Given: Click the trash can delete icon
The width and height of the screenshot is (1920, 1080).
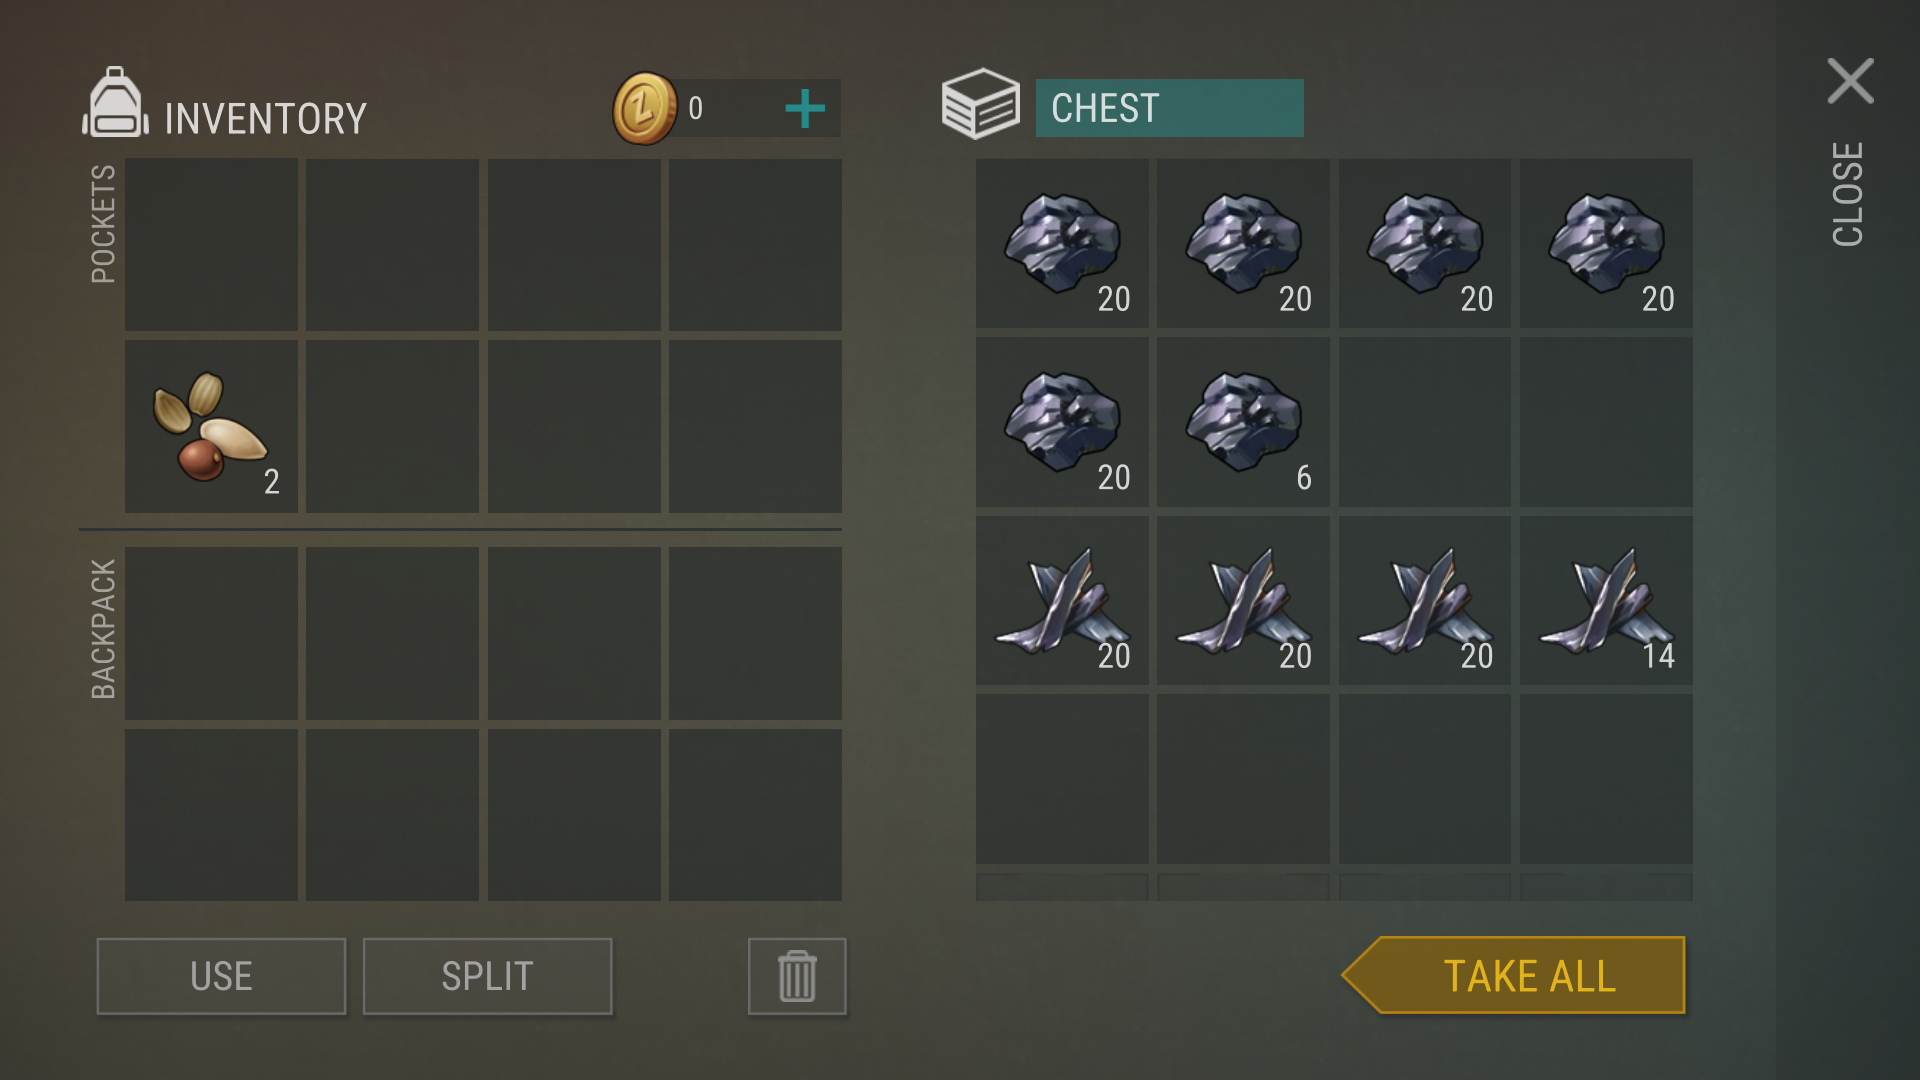Looking at the screenshot, I should pyautogui.click(x=797, y=976).
